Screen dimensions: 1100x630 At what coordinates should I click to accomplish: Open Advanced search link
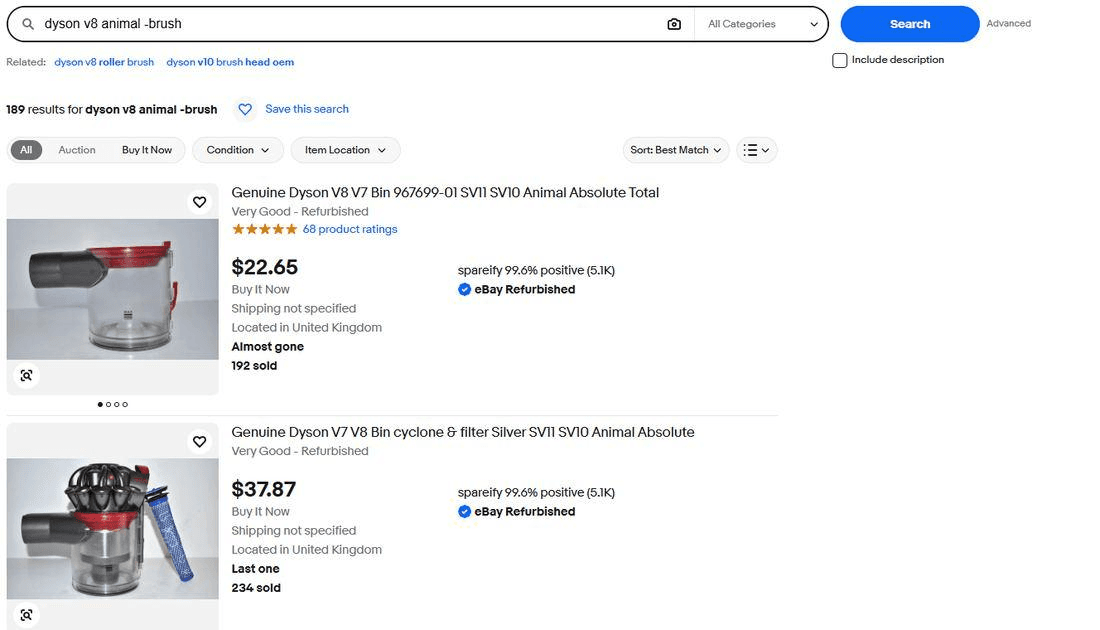click(1009, 23)
